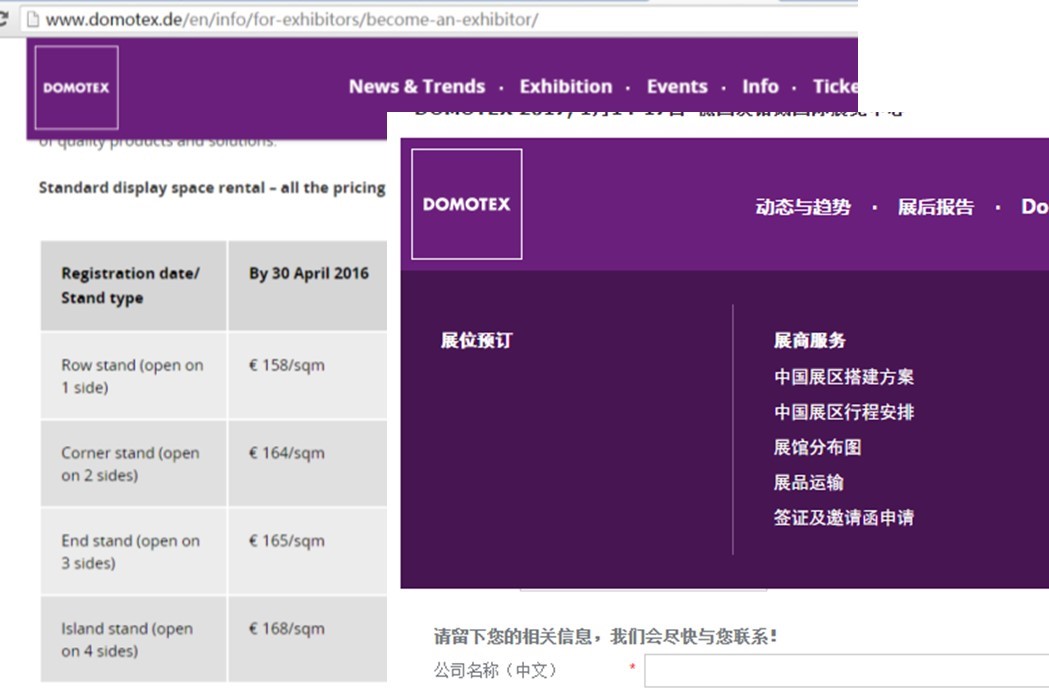
Task: Click the 请留下您的相关信息 prompt text
Action: click(x=605, y=636)
